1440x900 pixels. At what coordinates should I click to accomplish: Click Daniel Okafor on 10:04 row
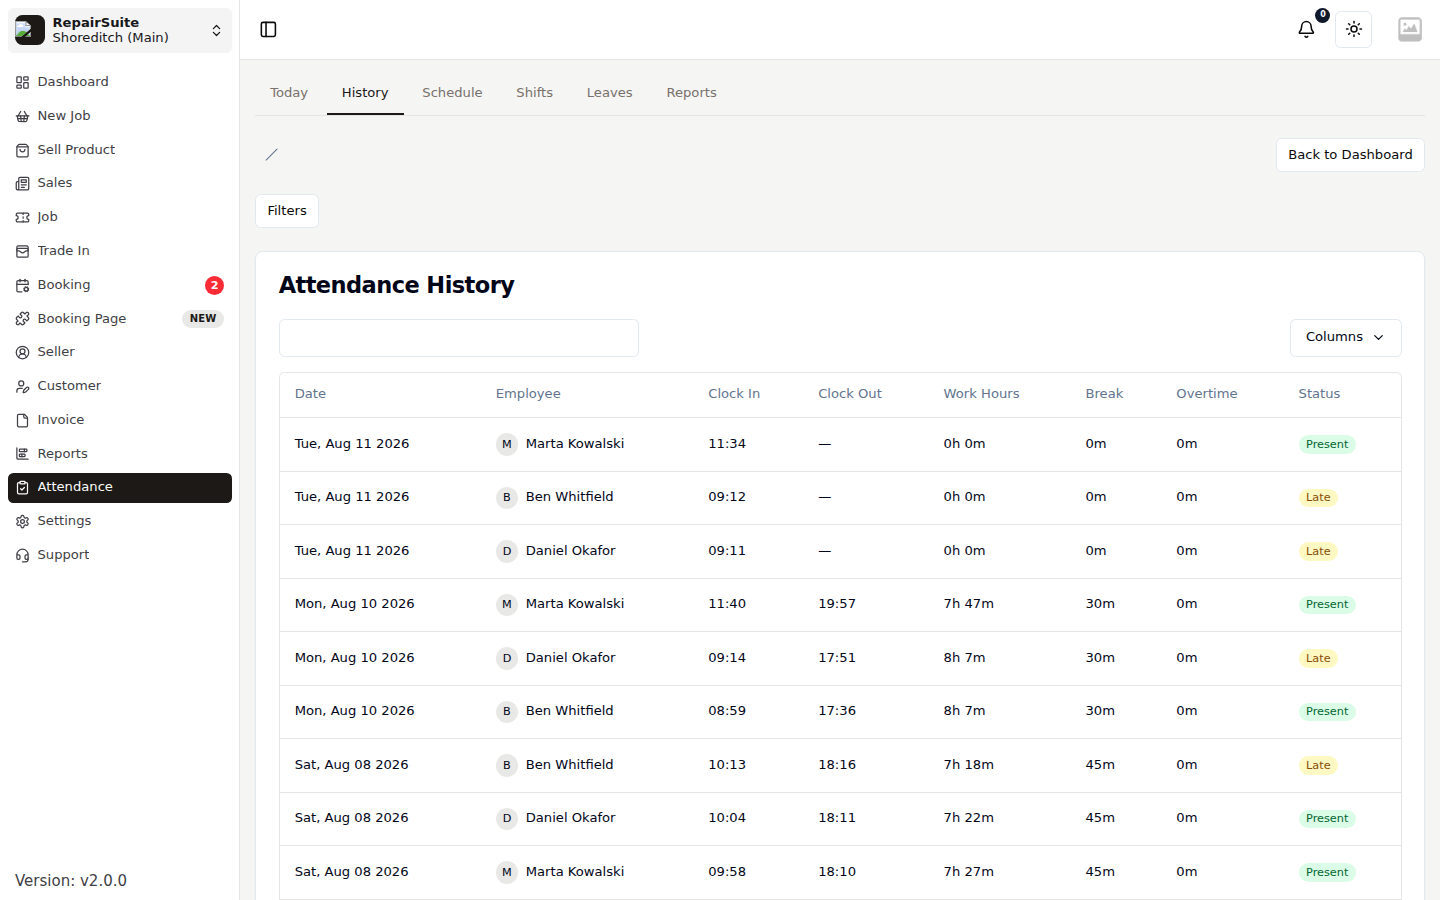coord(571,818)
